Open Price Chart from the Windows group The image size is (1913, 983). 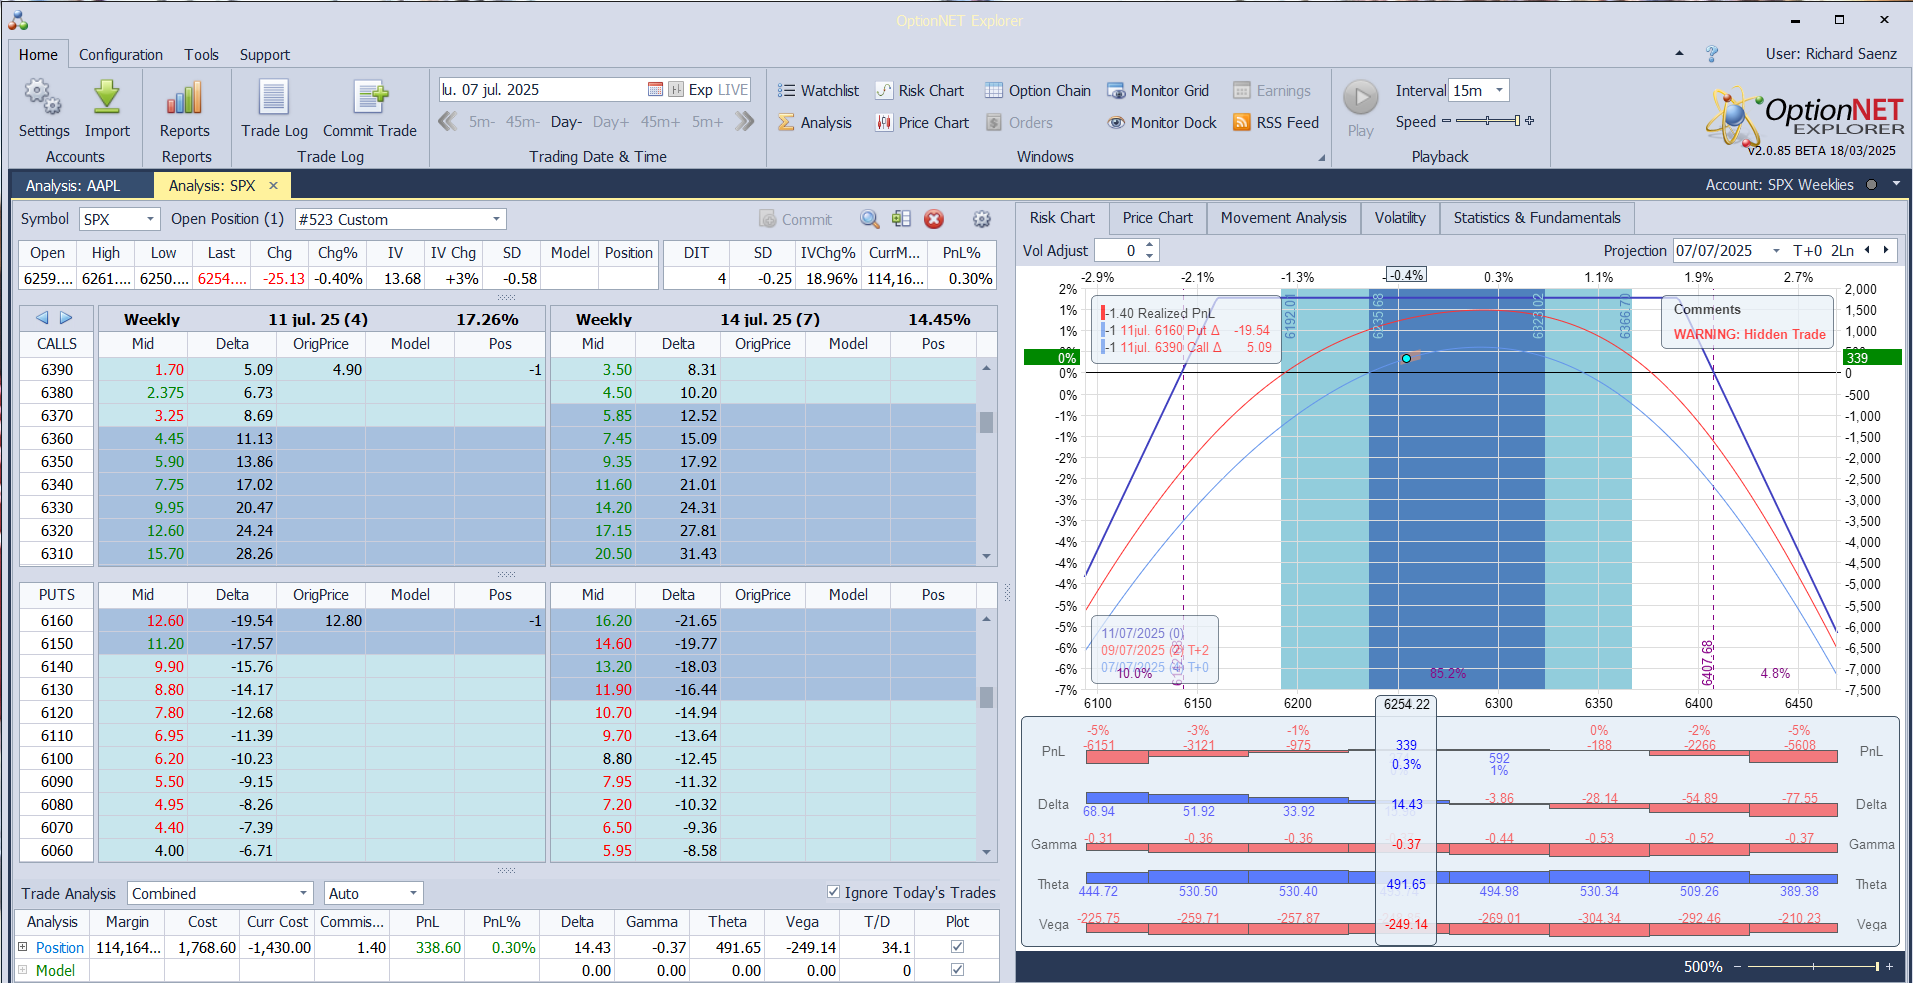[x=922, y=123]
